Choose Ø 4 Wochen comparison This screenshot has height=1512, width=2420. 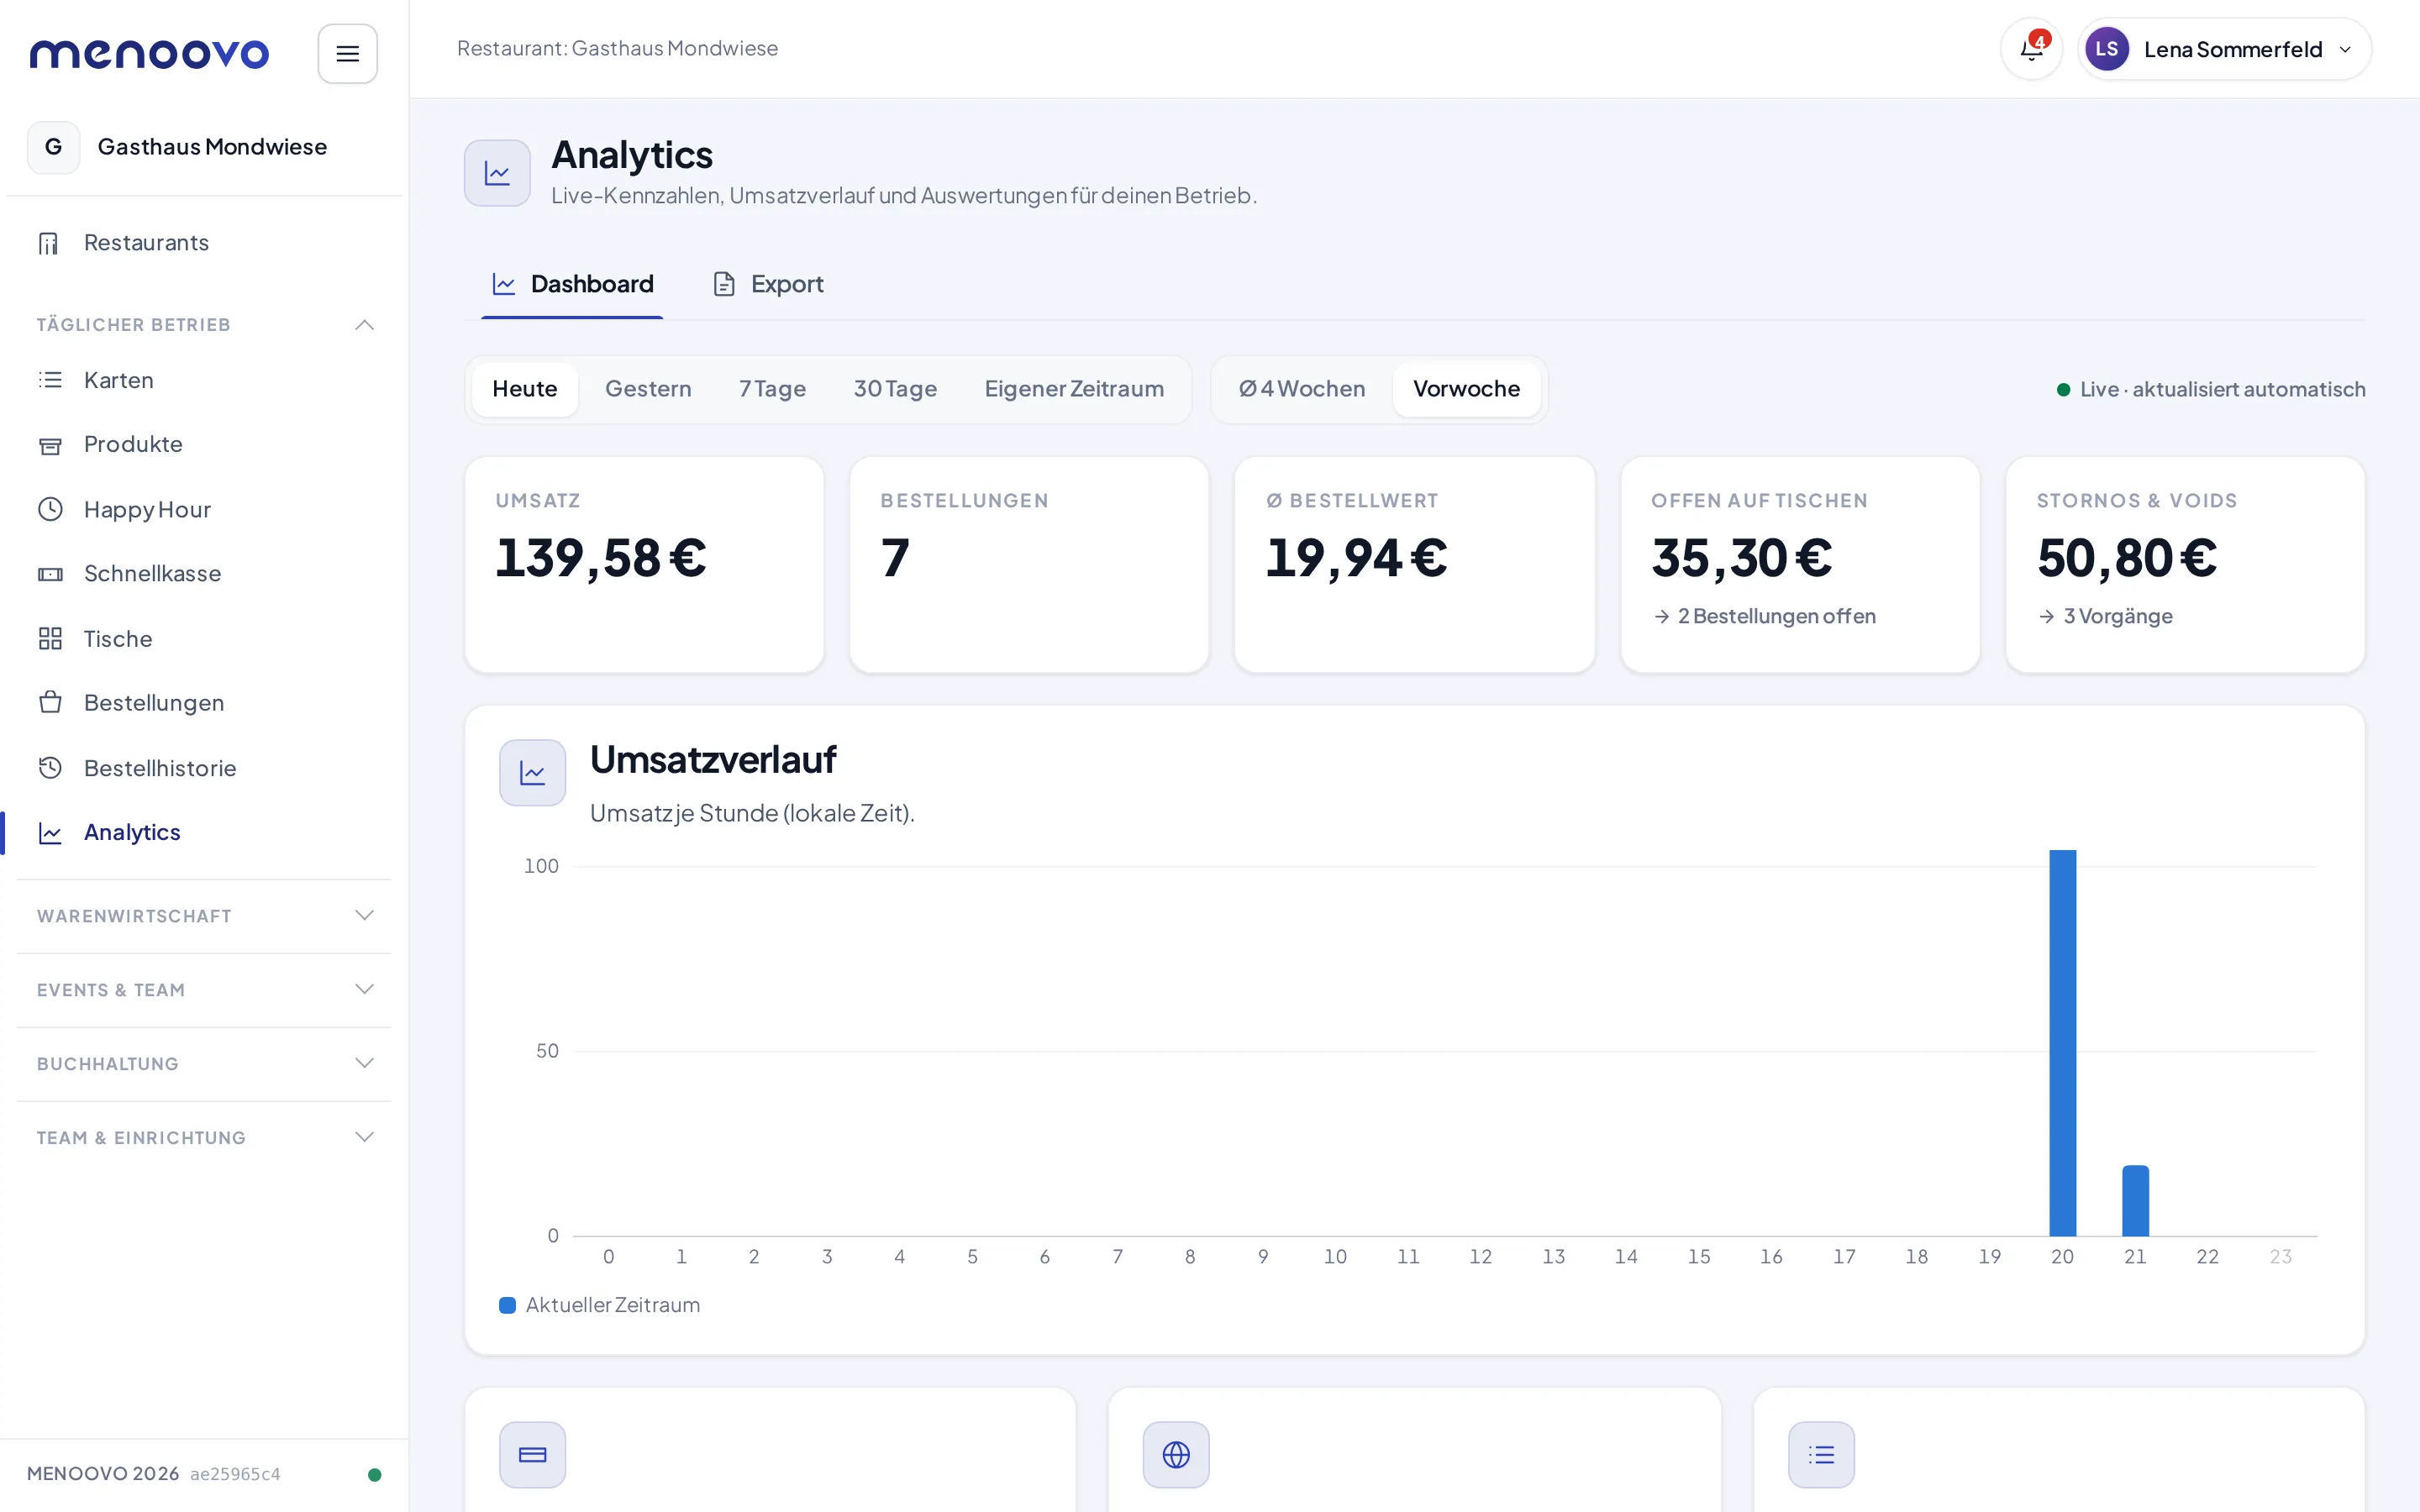pos(1302,389)
